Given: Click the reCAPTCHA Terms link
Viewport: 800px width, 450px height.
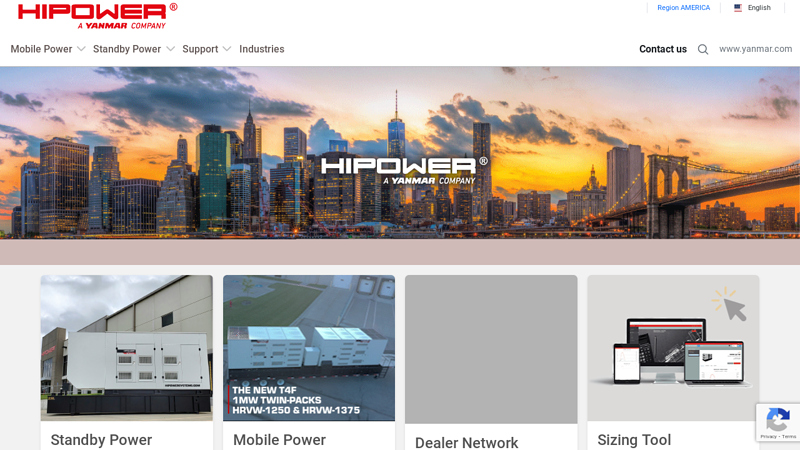Looking at the screenshot, I should [789, 437].
